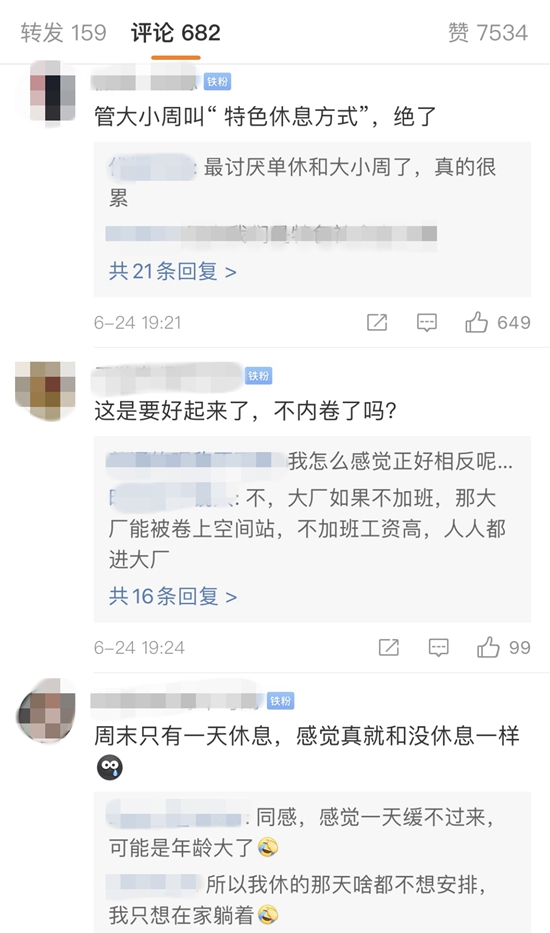
Task: Open the third commenter's avatar
Action: pos(46,710)
